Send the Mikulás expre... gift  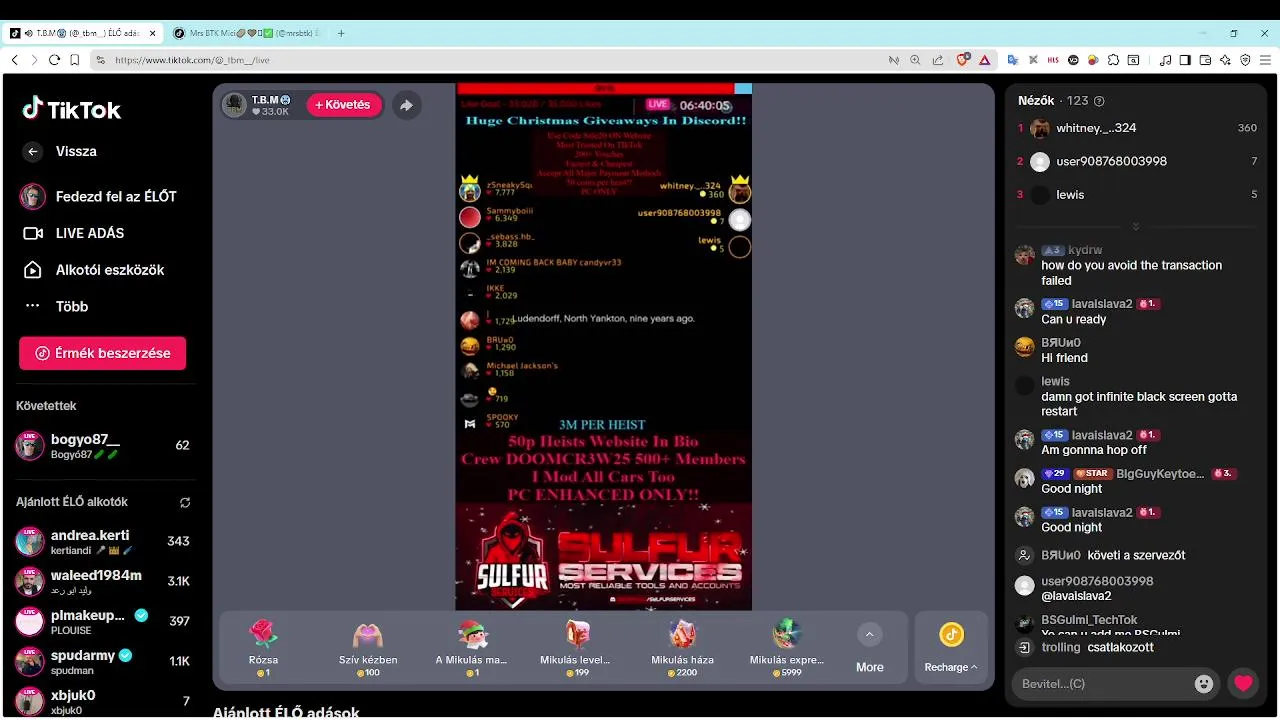click(787, 648)
